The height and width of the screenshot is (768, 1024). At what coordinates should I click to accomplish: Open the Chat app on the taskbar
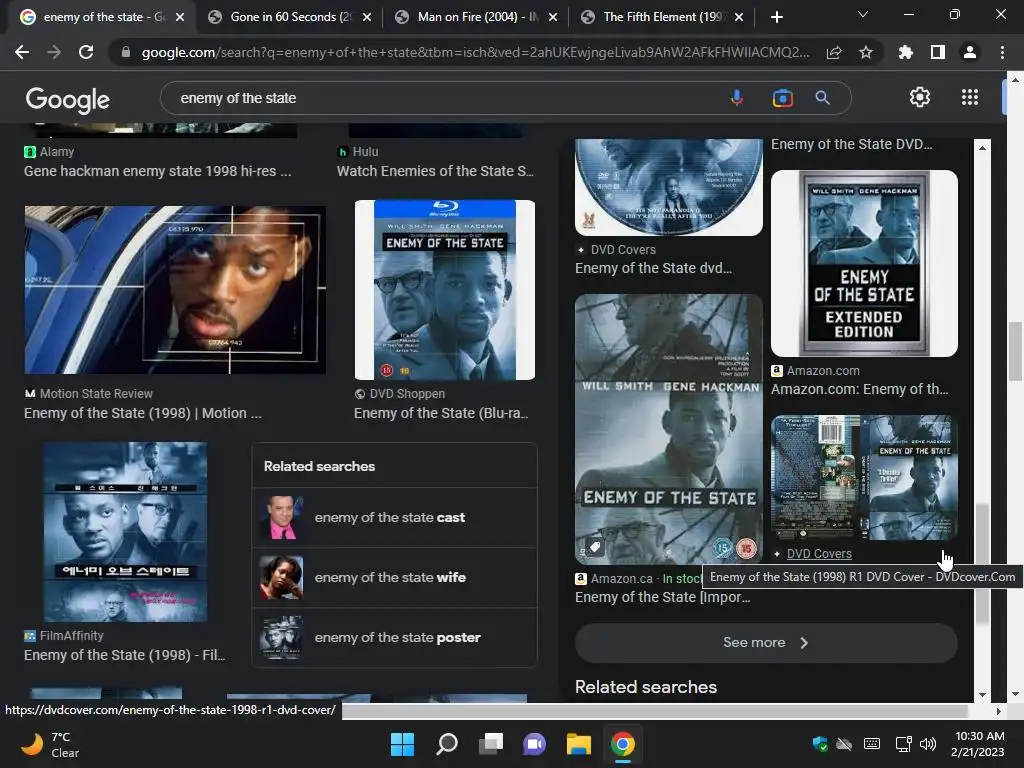[x=534, y=744]
